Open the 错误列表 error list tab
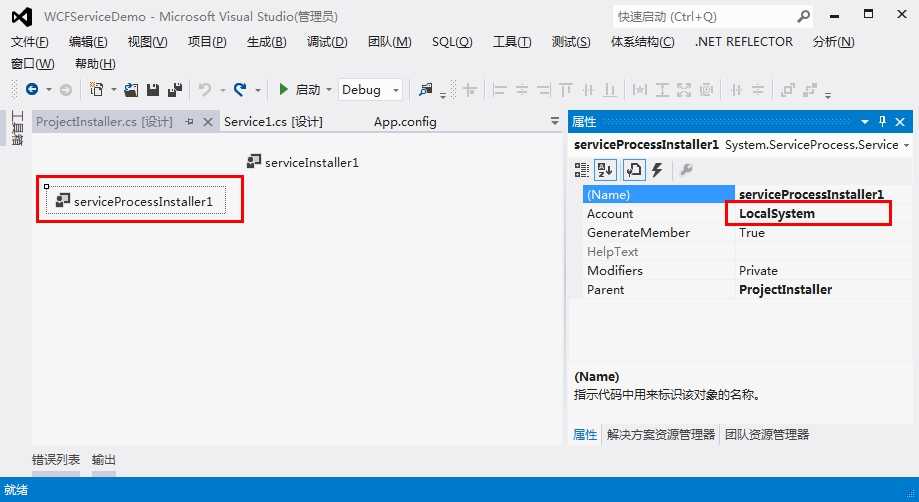This screenshot has width=919, height=502. click(x=56, y=460)
